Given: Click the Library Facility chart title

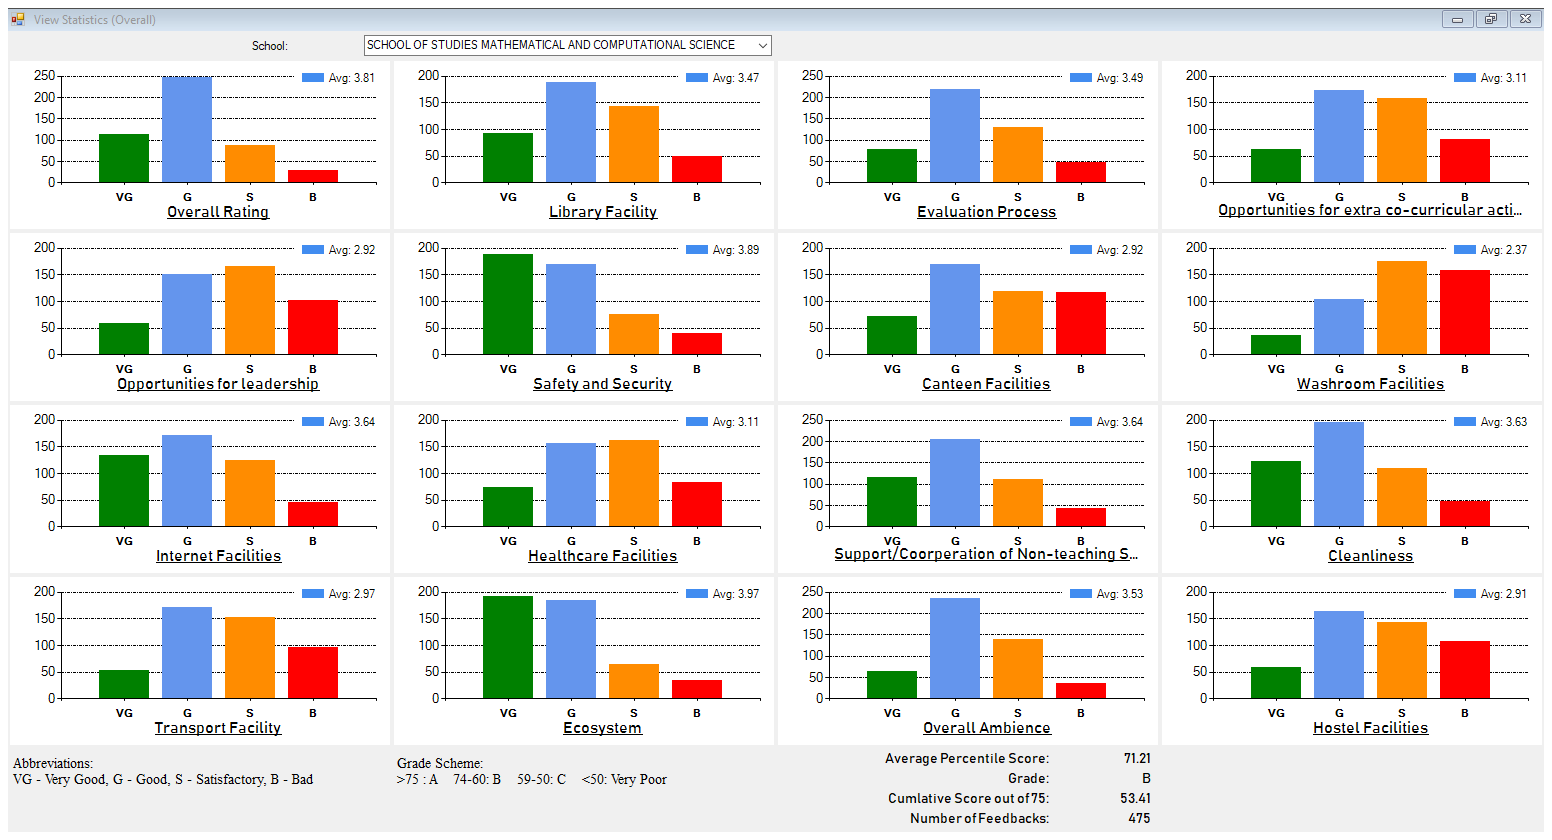Looking at the screenshot, I should pyautogui.click(x=603, y=212).
